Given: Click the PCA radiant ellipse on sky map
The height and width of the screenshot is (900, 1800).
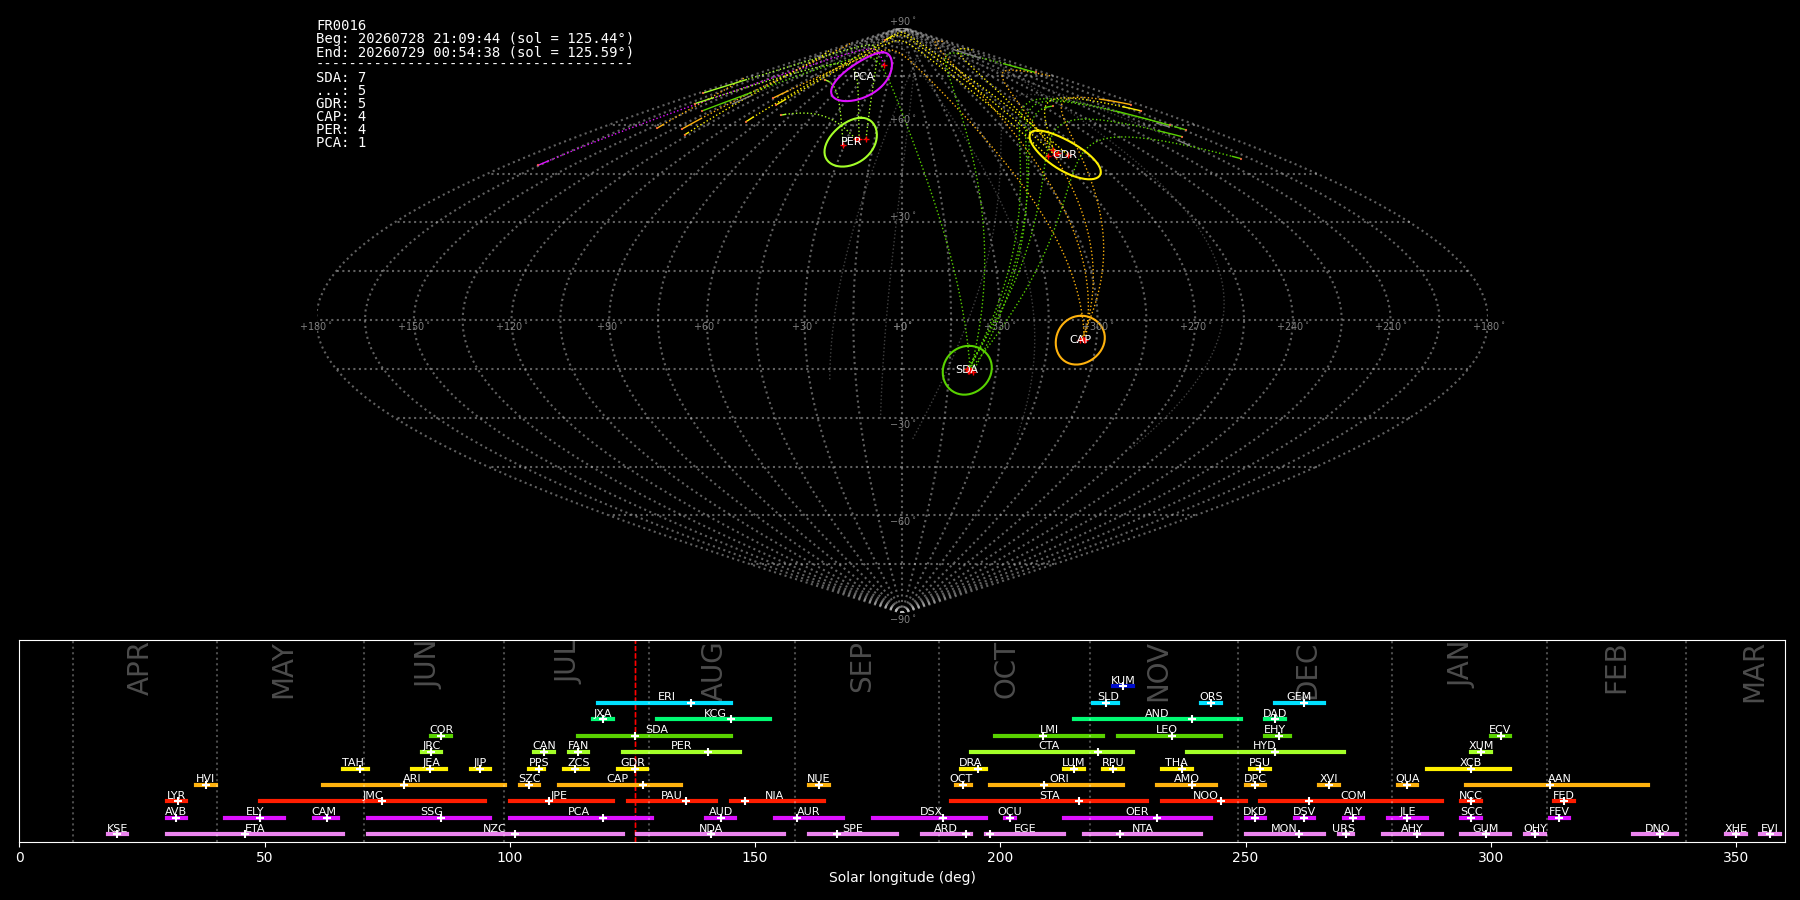Looking at the screenshot, I should click(x=861, y=77).
